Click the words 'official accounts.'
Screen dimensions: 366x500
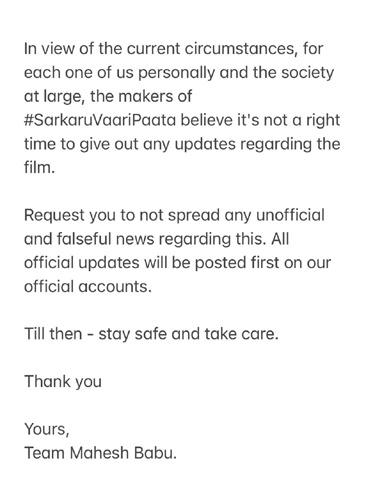coord(88,286)
